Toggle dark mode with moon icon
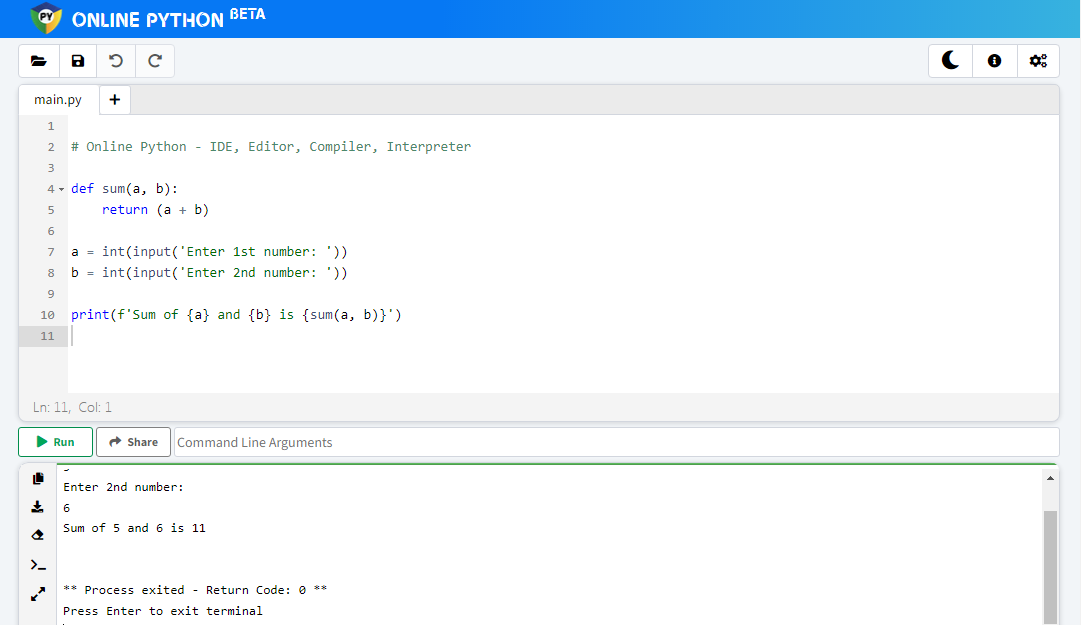This screenshot has width=1081, height=625. 950,61
